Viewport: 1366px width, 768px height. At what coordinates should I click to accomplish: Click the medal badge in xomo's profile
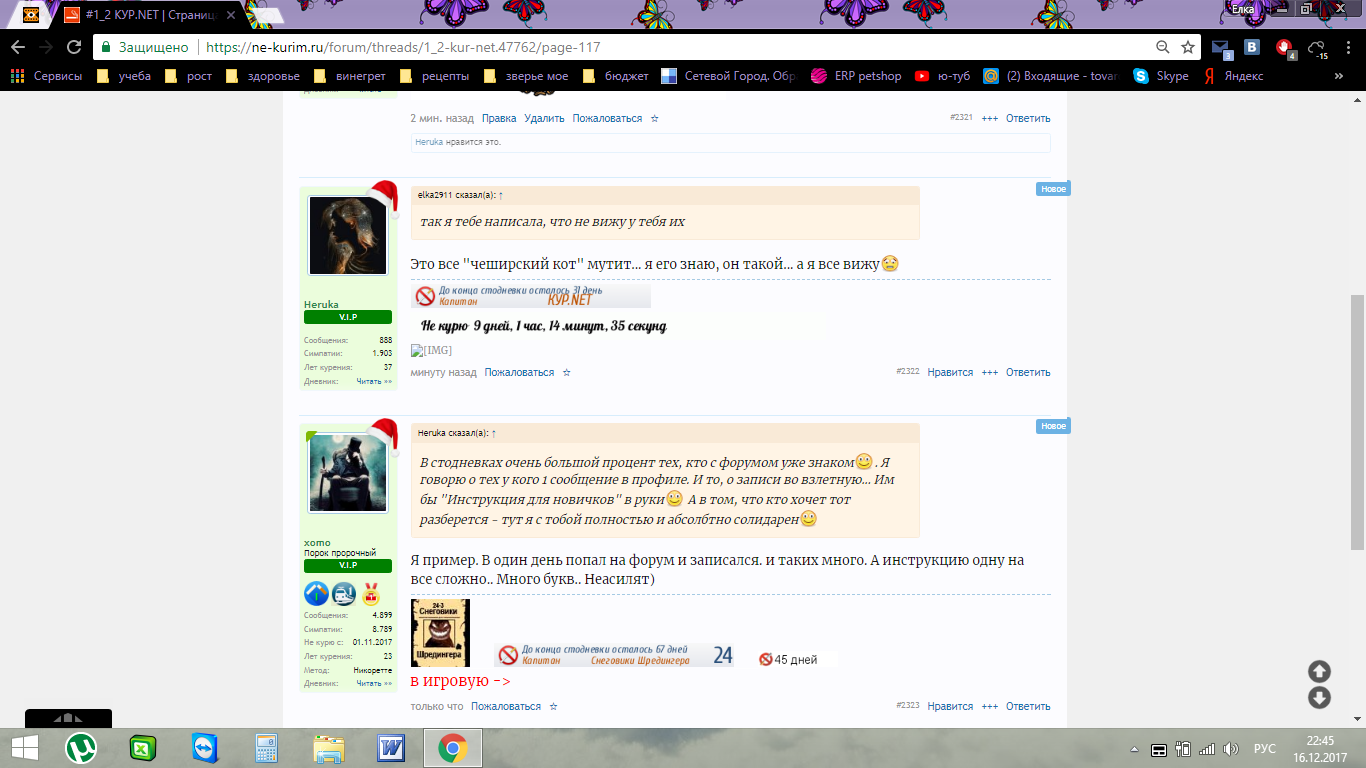point(371,593)
